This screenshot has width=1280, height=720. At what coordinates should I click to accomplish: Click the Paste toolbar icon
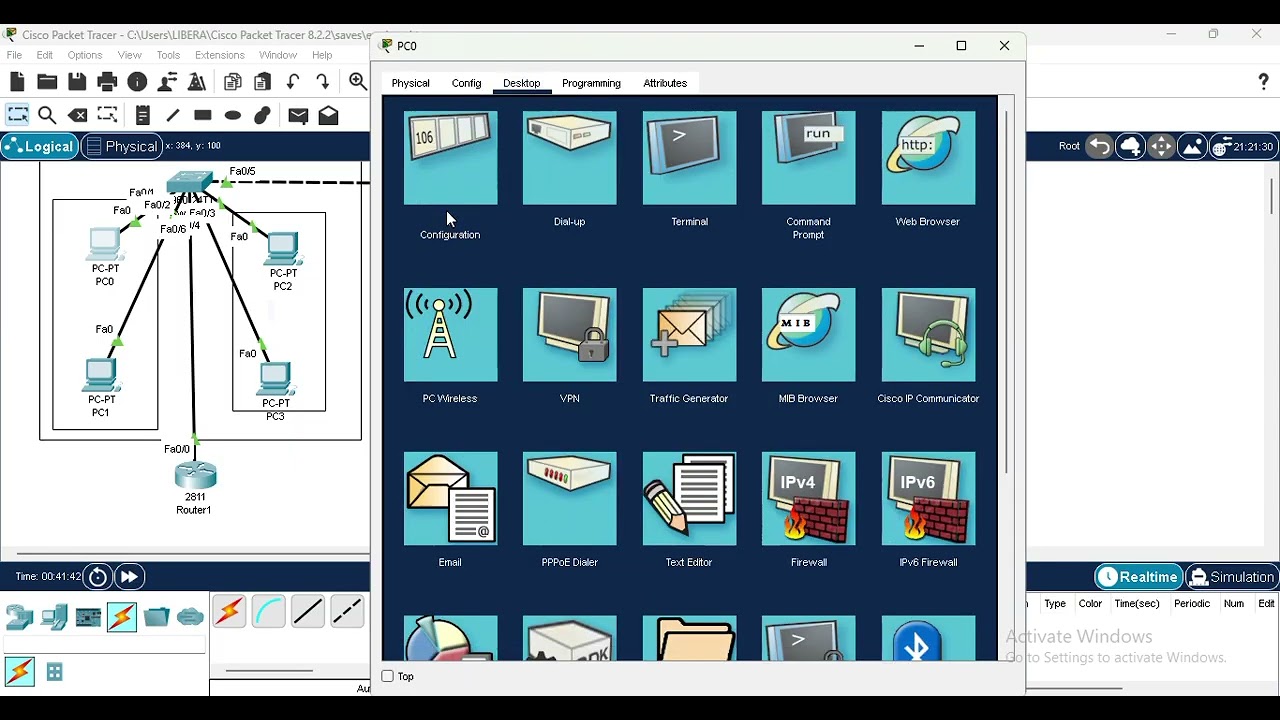pyautogui.click(x=263, y=82)
